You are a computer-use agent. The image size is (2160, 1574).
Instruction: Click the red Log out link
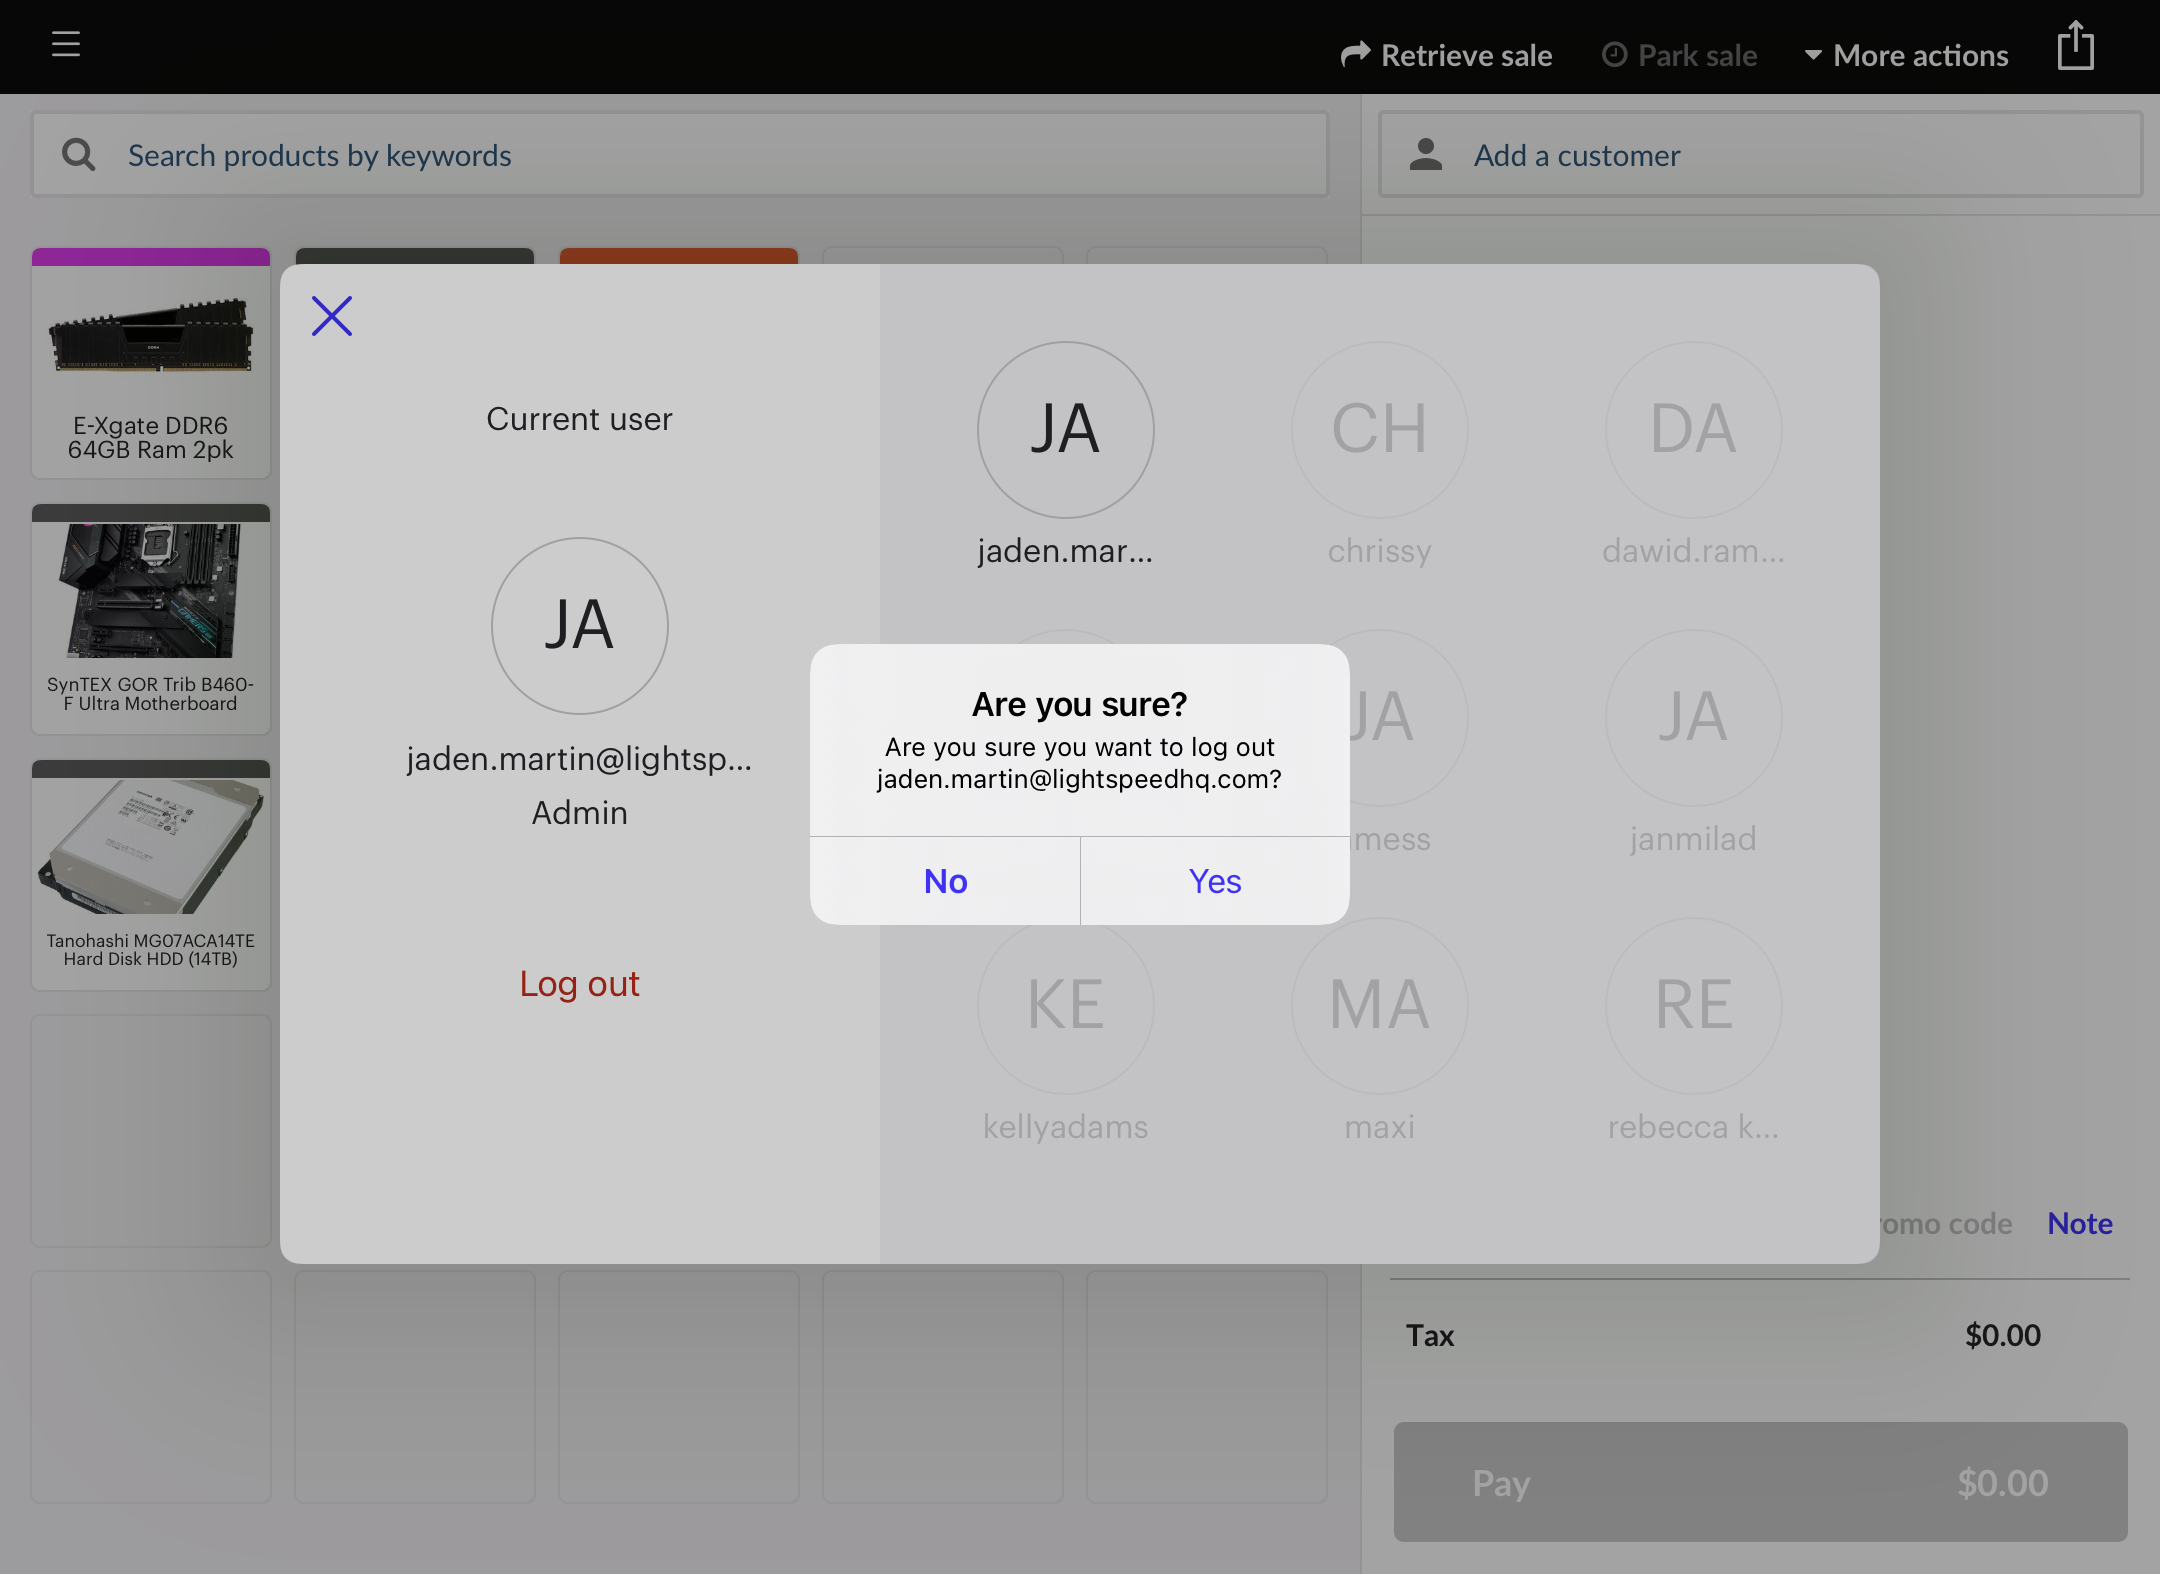coord(579,984)
